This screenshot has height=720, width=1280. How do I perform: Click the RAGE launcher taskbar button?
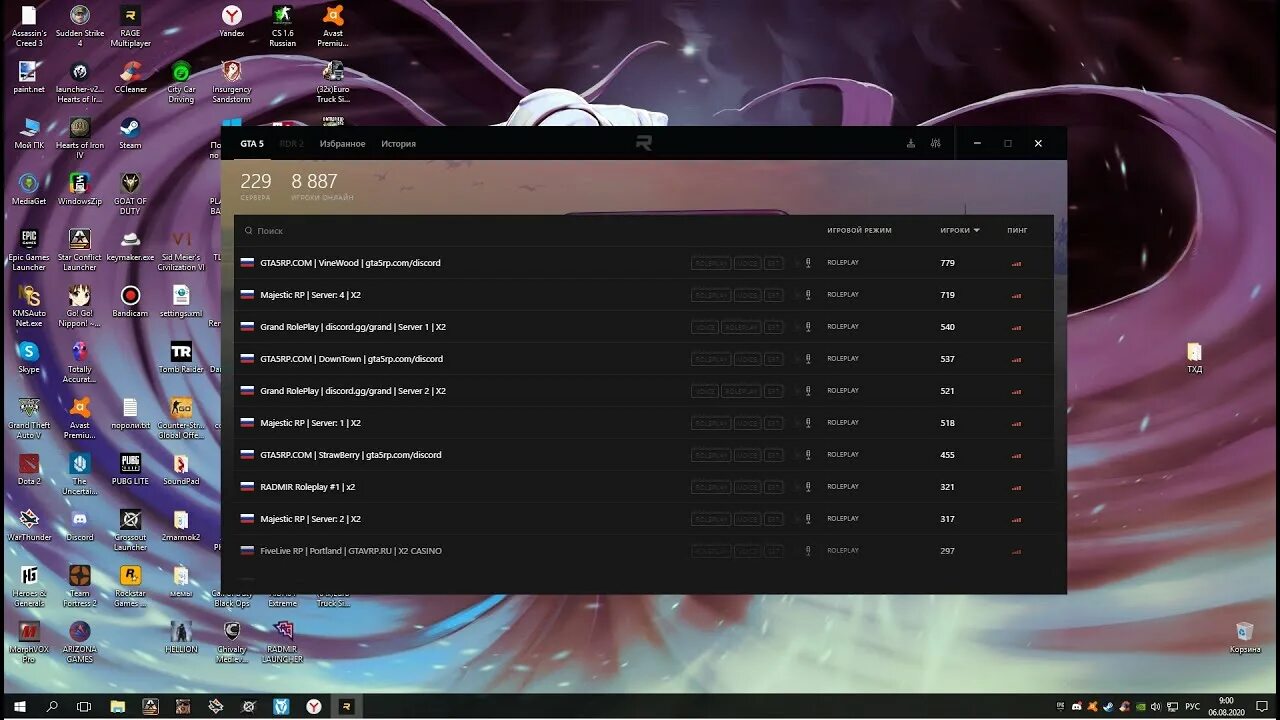[x=346, y=706]
